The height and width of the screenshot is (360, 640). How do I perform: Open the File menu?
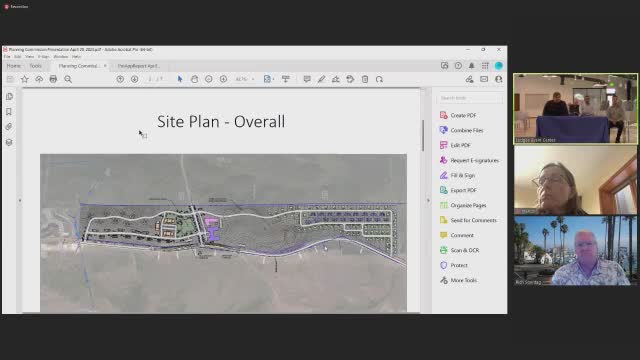[x=7, y=57]
